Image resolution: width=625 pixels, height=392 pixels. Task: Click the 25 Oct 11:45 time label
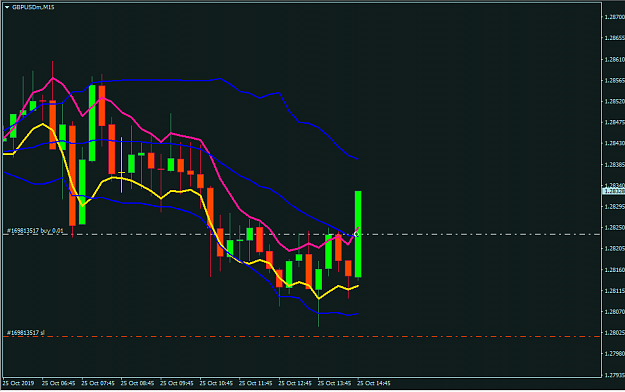click(x=256, y=383)
